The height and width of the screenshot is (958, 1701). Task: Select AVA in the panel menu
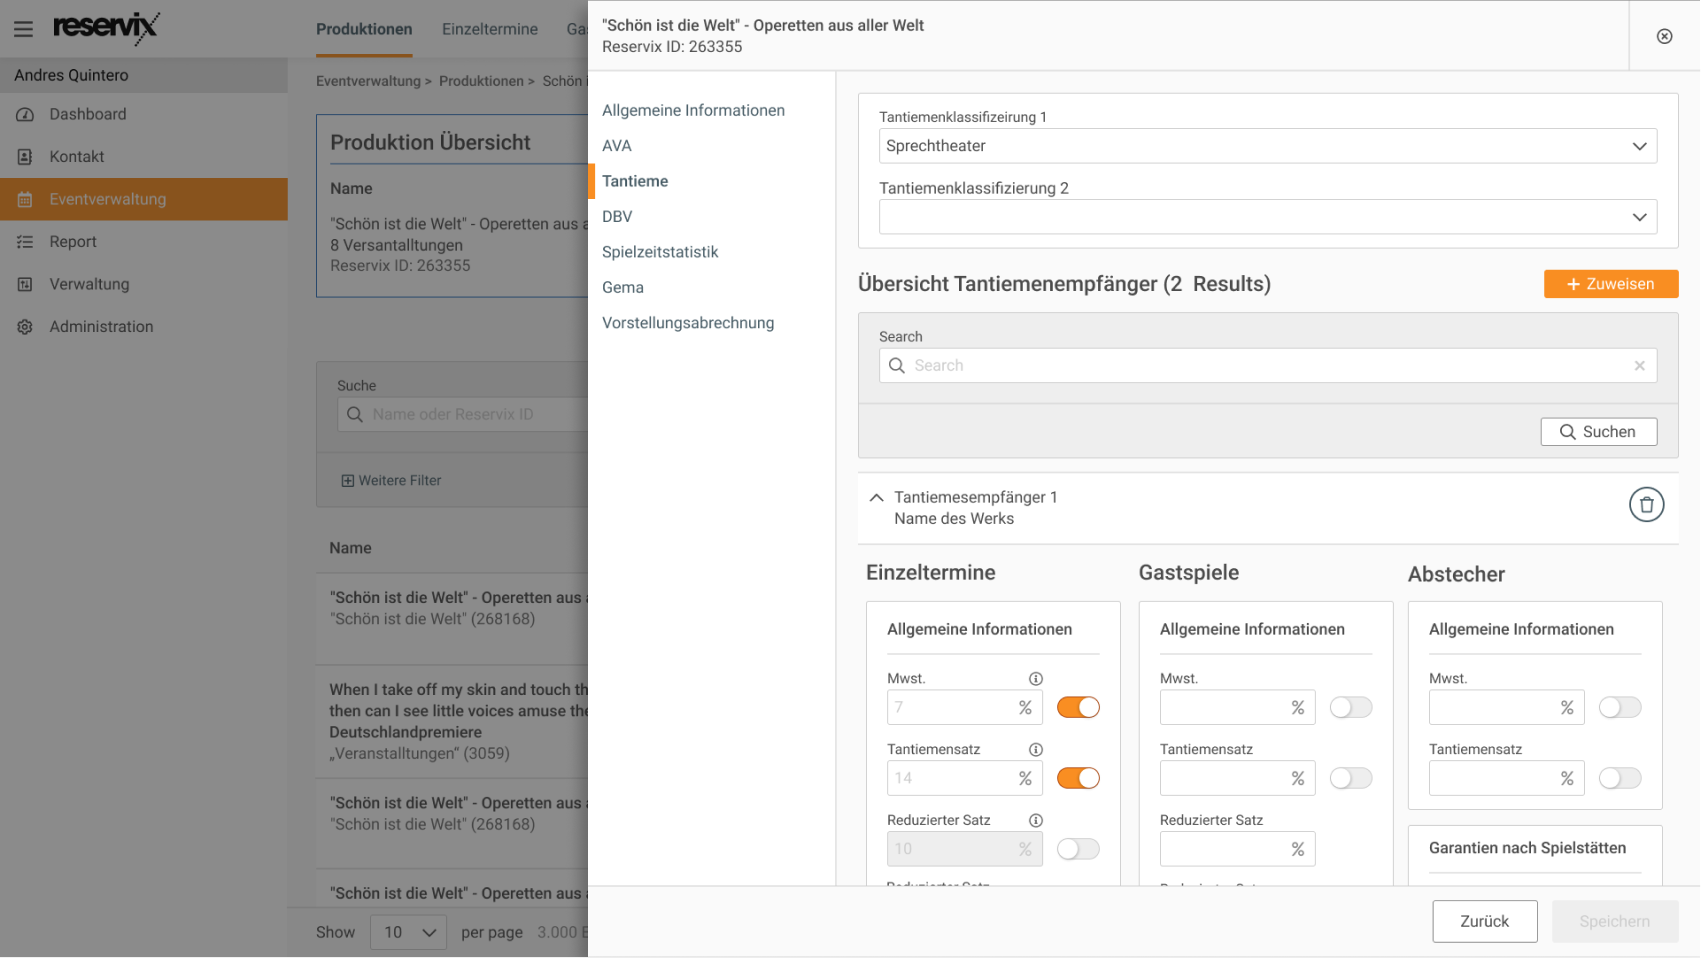point(617,146)
